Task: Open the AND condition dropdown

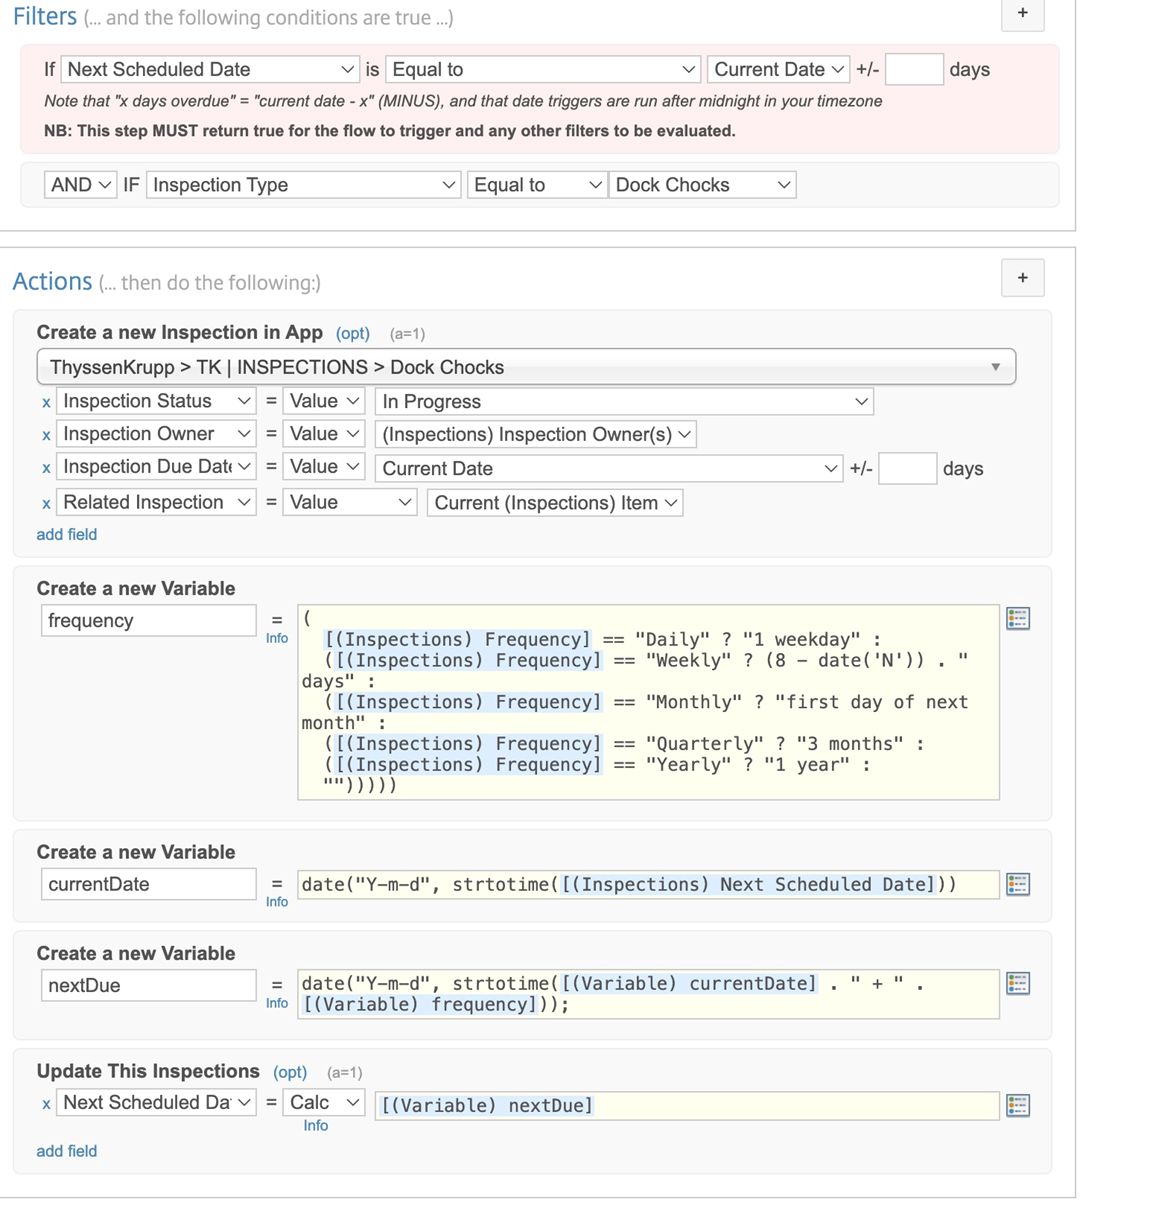Action: click(x=80, y=185)
